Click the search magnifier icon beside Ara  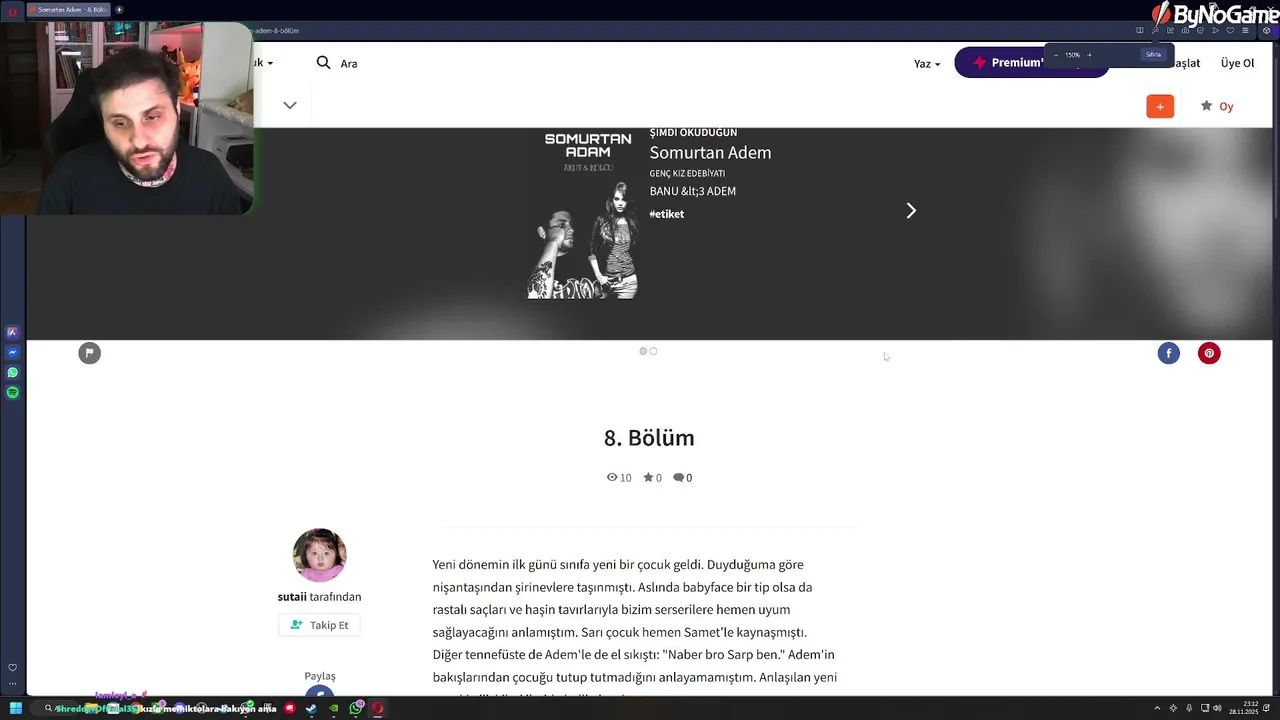pos(323,62)
